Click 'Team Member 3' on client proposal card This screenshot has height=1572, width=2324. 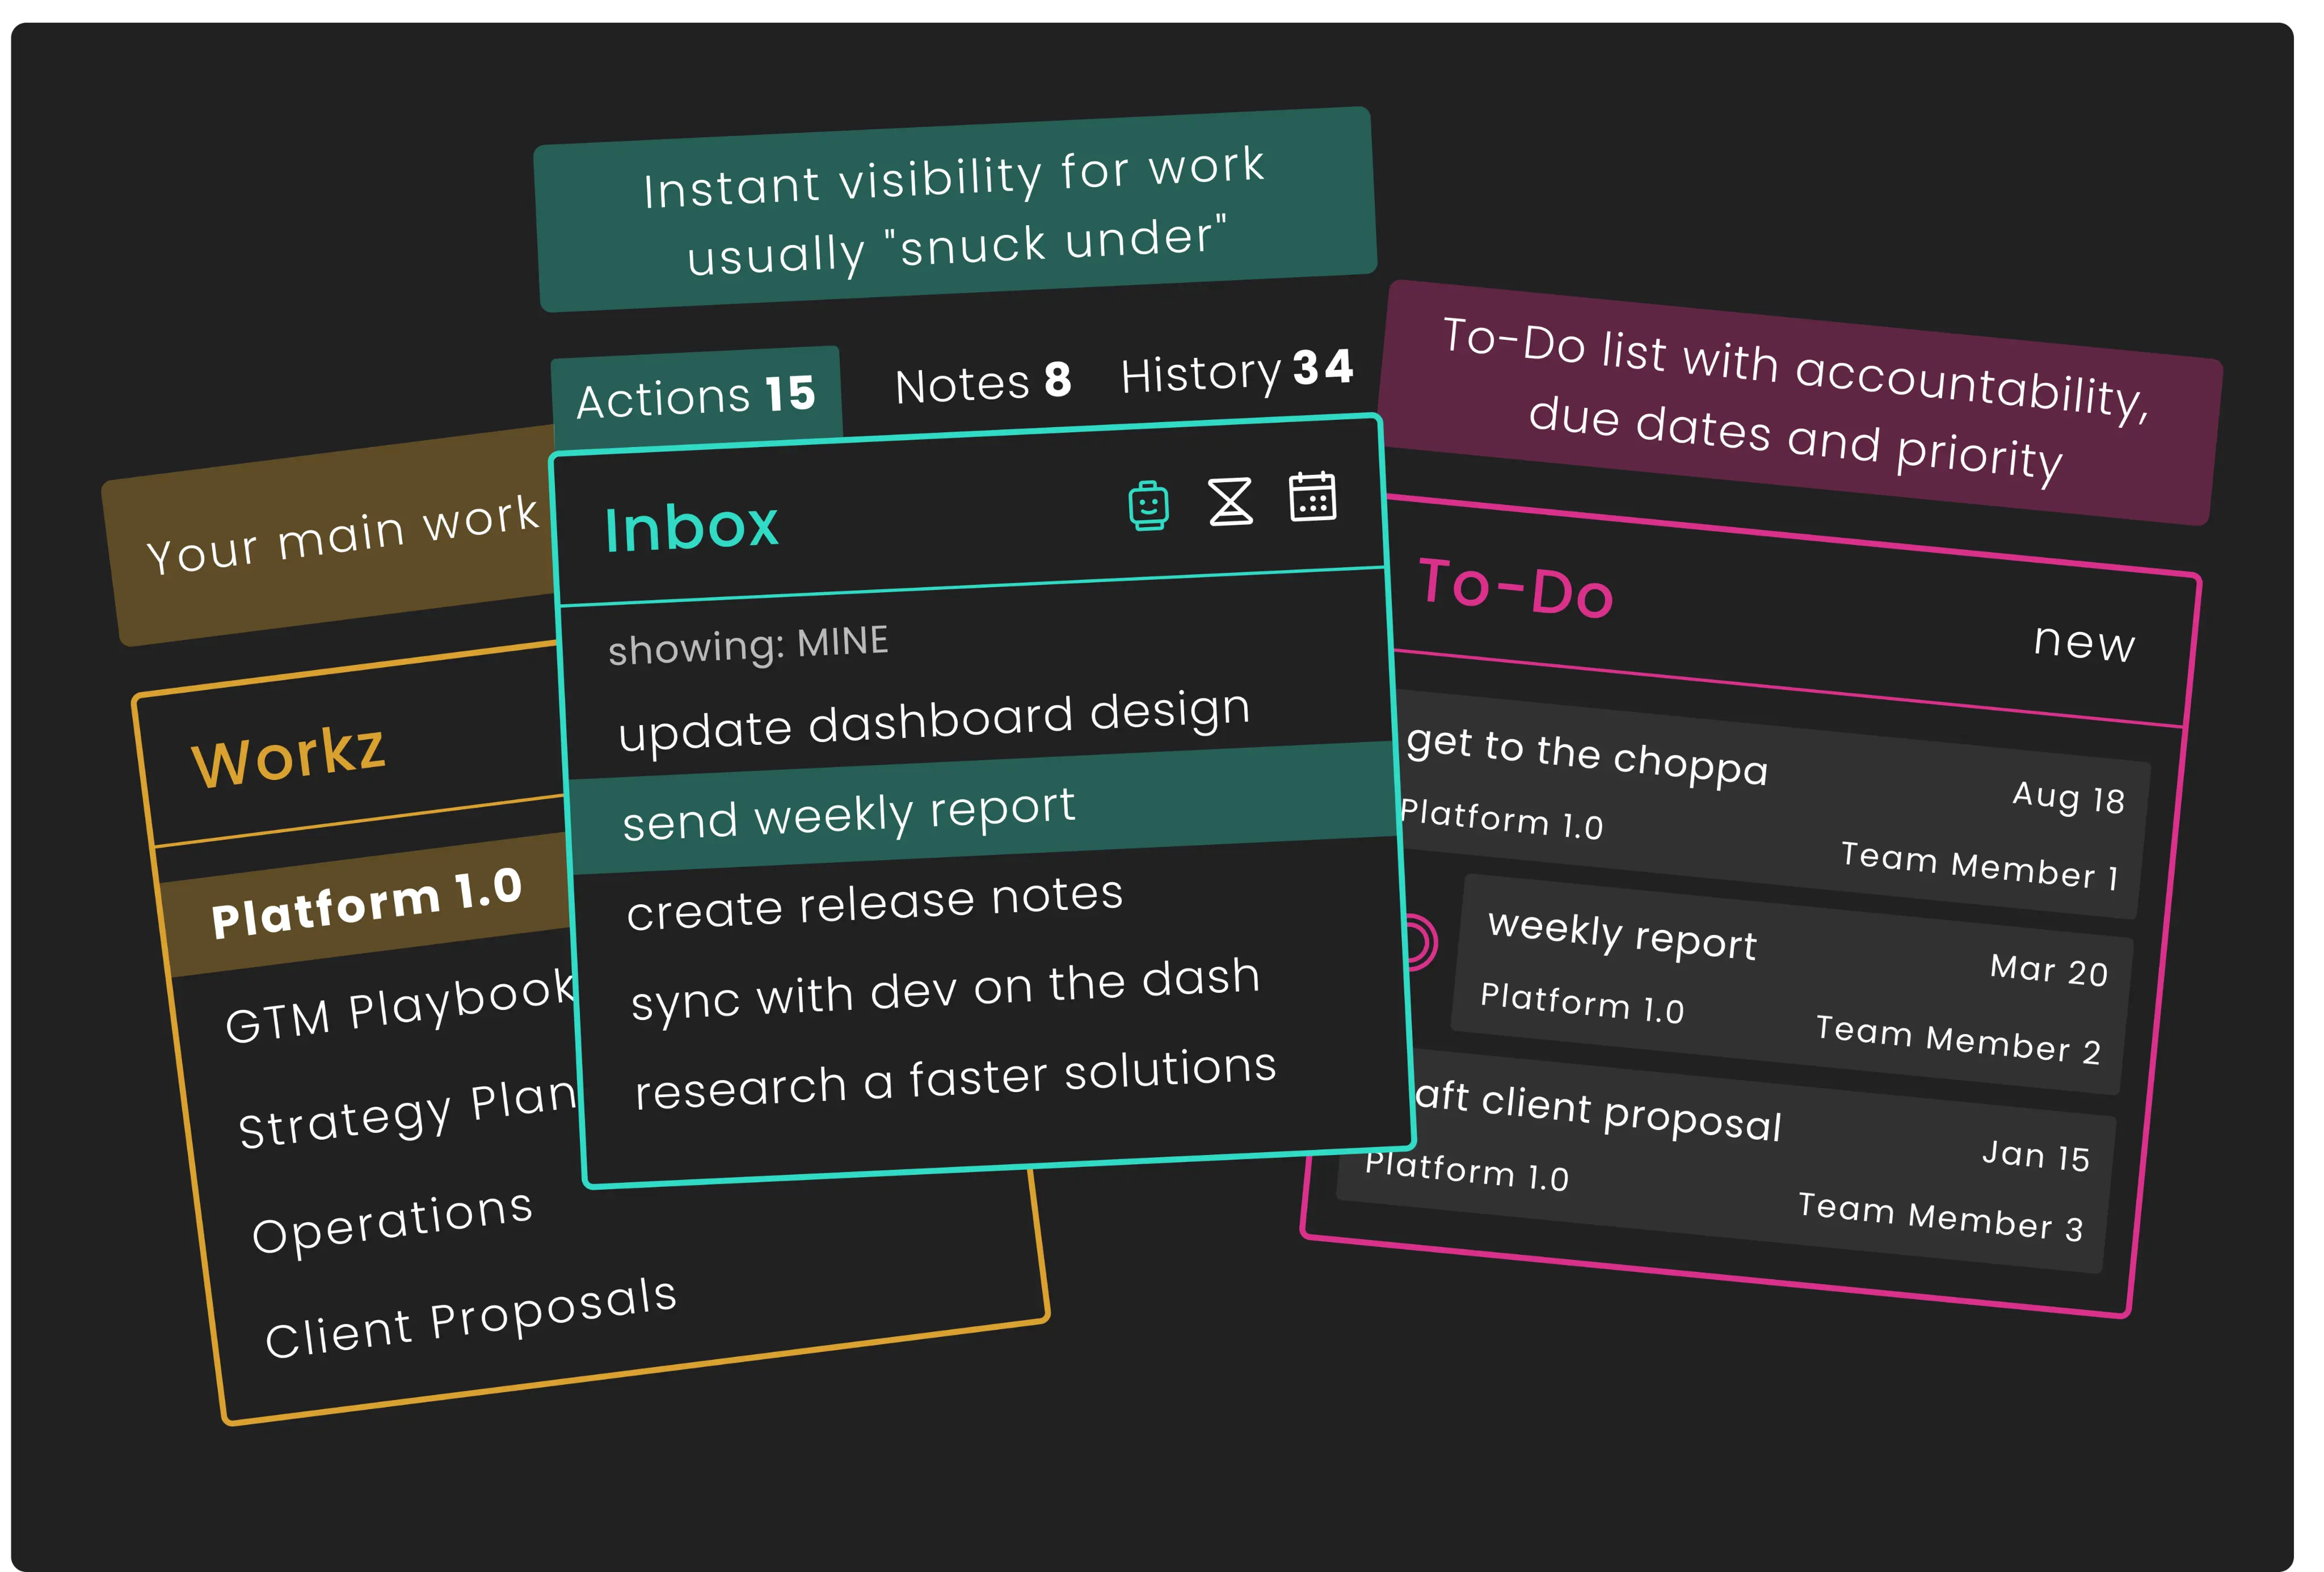point(1940,1216)
